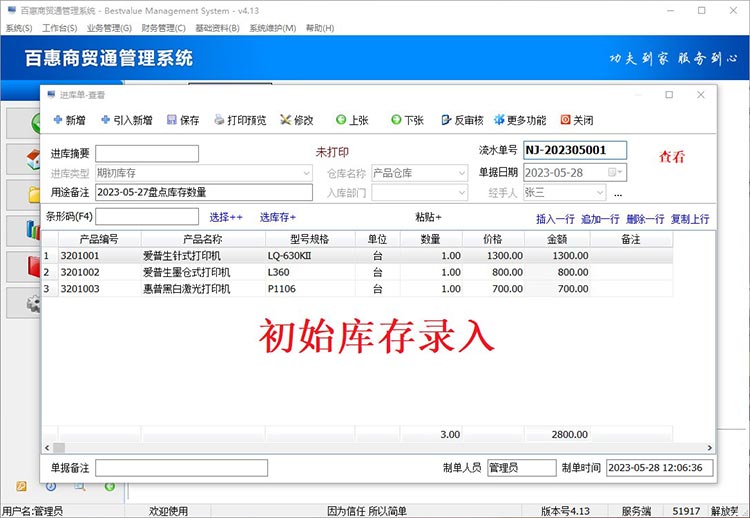Click the horizontal scrollbar right arrow
The height and width of the screenshot is (518, 750).
(710, 448)
